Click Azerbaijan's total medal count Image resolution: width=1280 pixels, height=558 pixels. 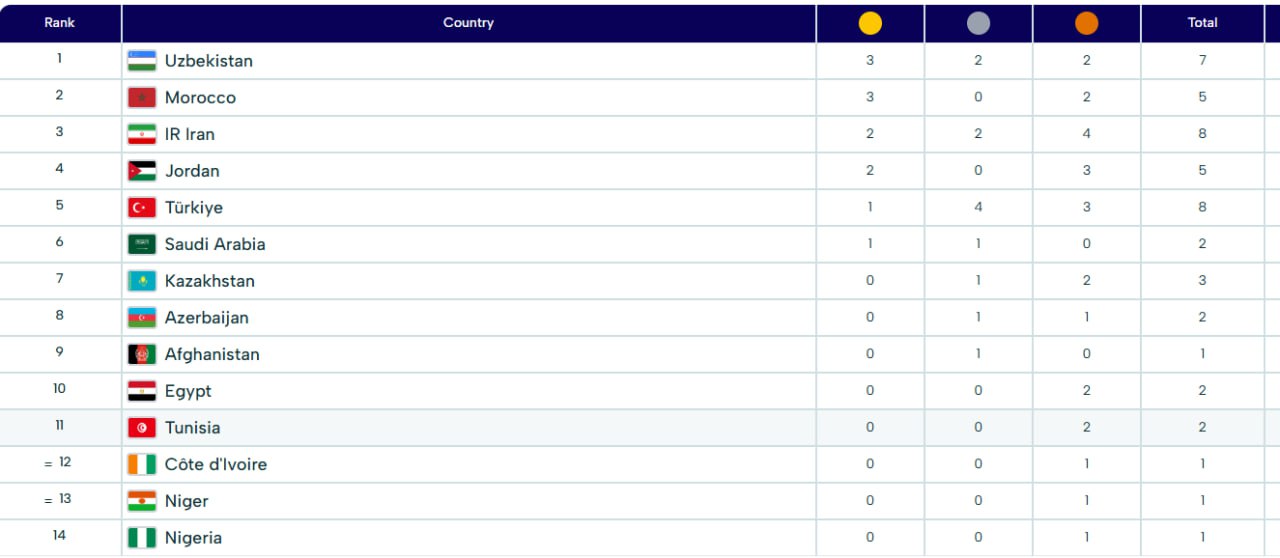point(1202,317)
